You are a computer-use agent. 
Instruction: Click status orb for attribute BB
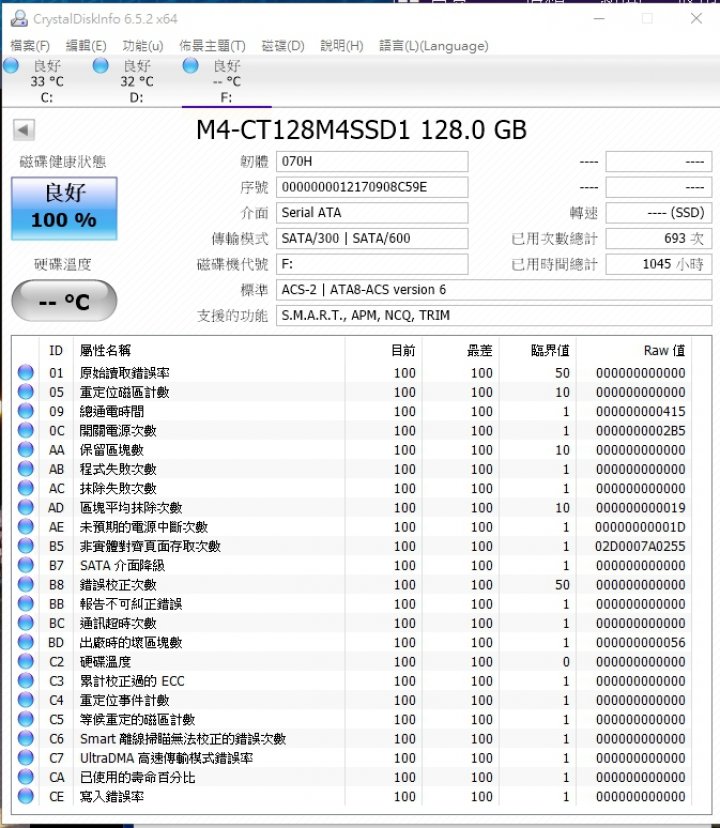(x=25, y=604)
